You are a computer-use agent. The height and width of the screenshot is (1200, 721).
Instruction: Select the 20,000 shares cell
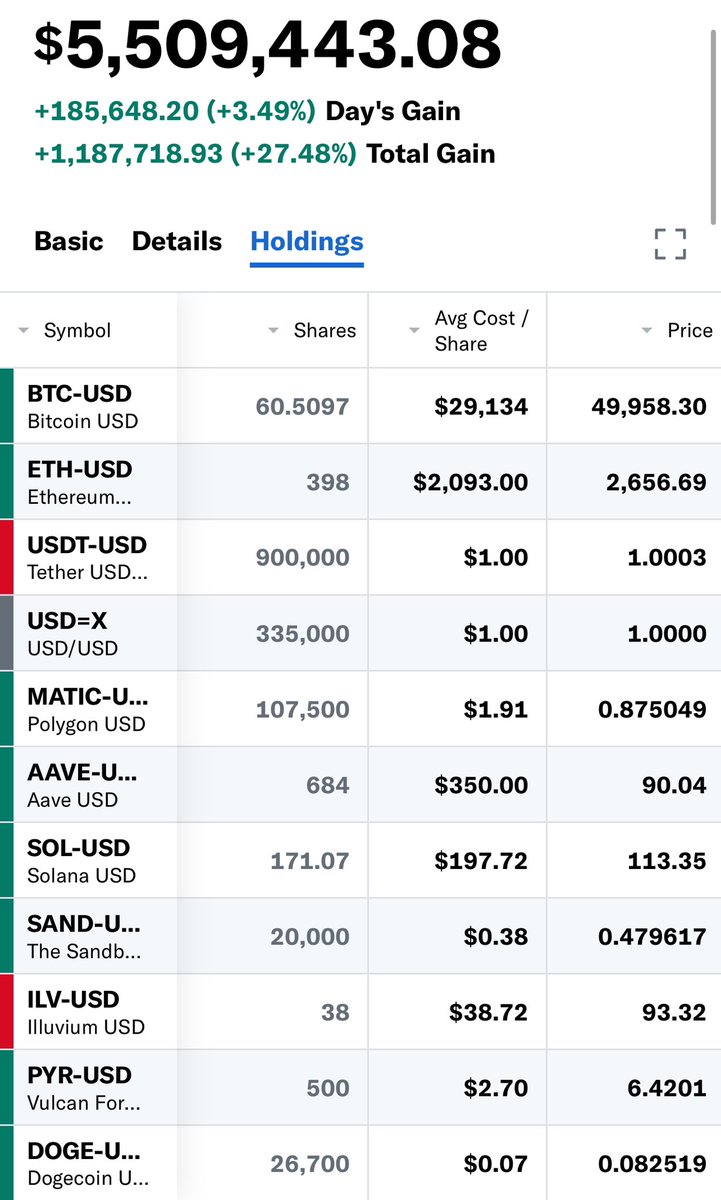(x=273, y=937)
